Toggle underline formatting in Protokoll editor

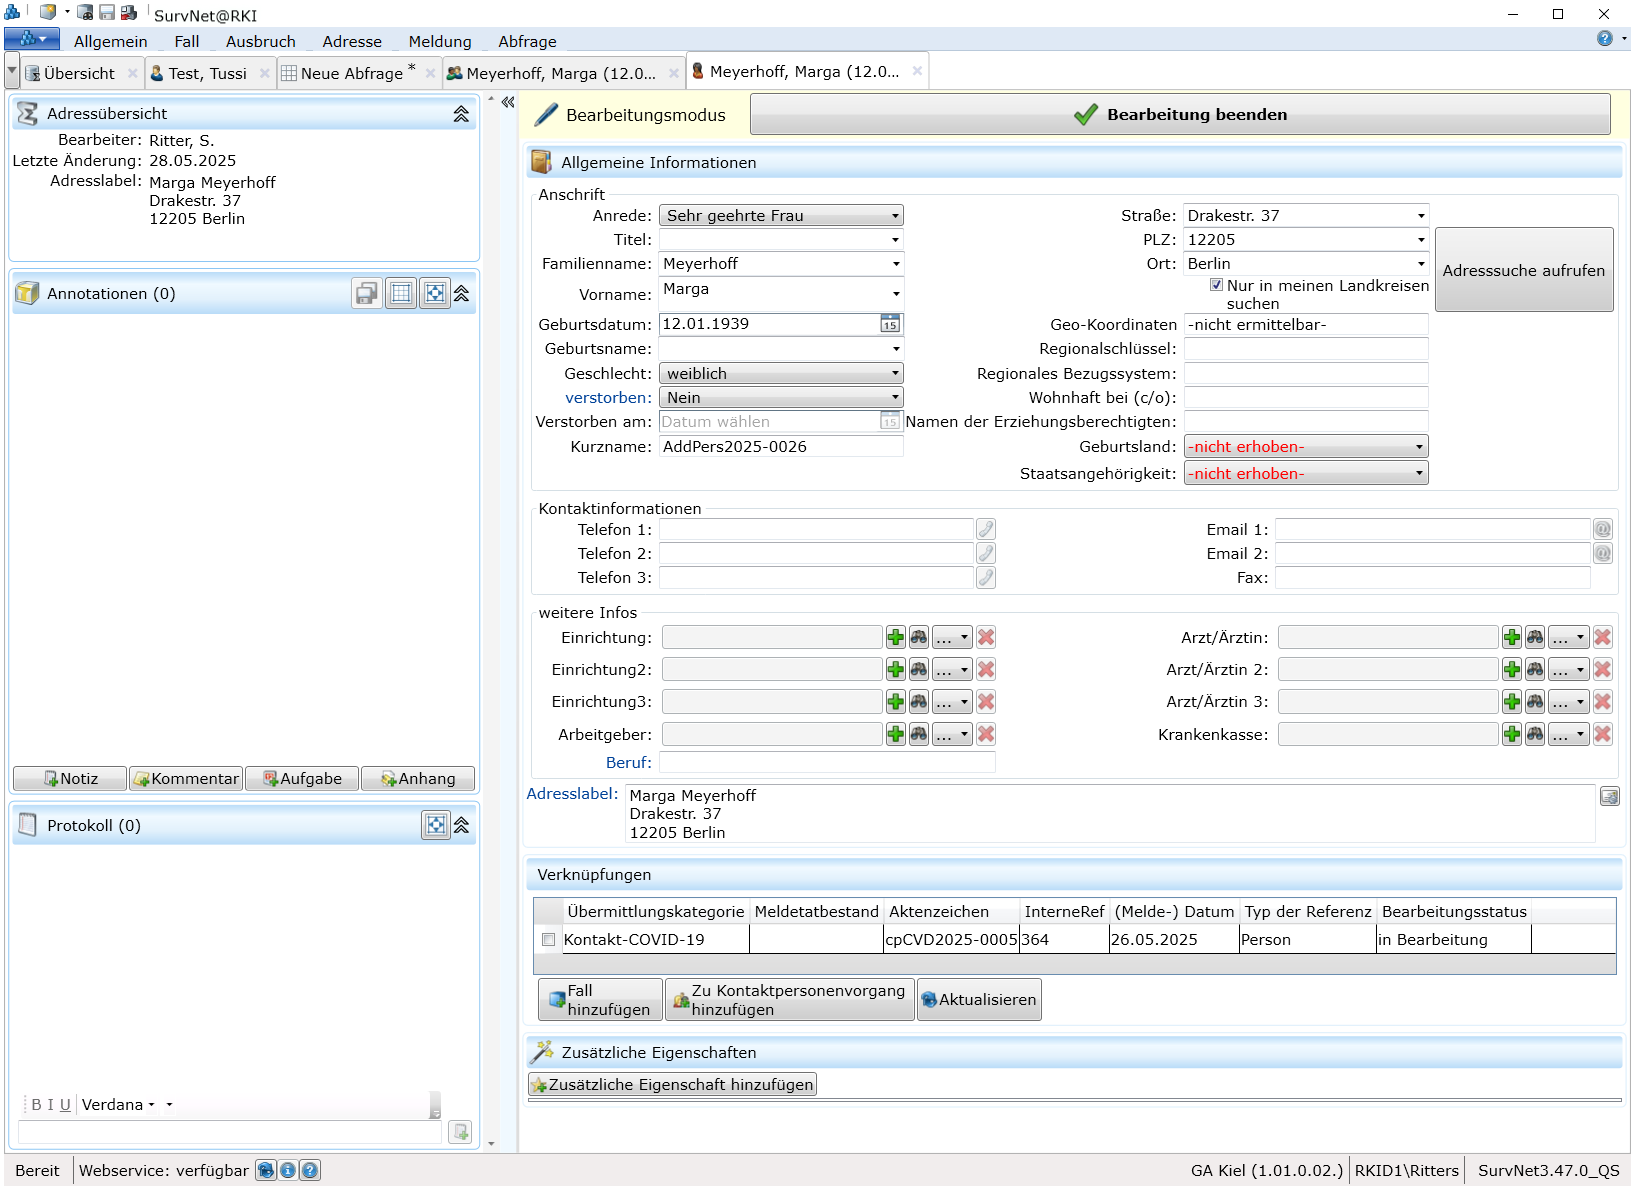(65, 1105)
